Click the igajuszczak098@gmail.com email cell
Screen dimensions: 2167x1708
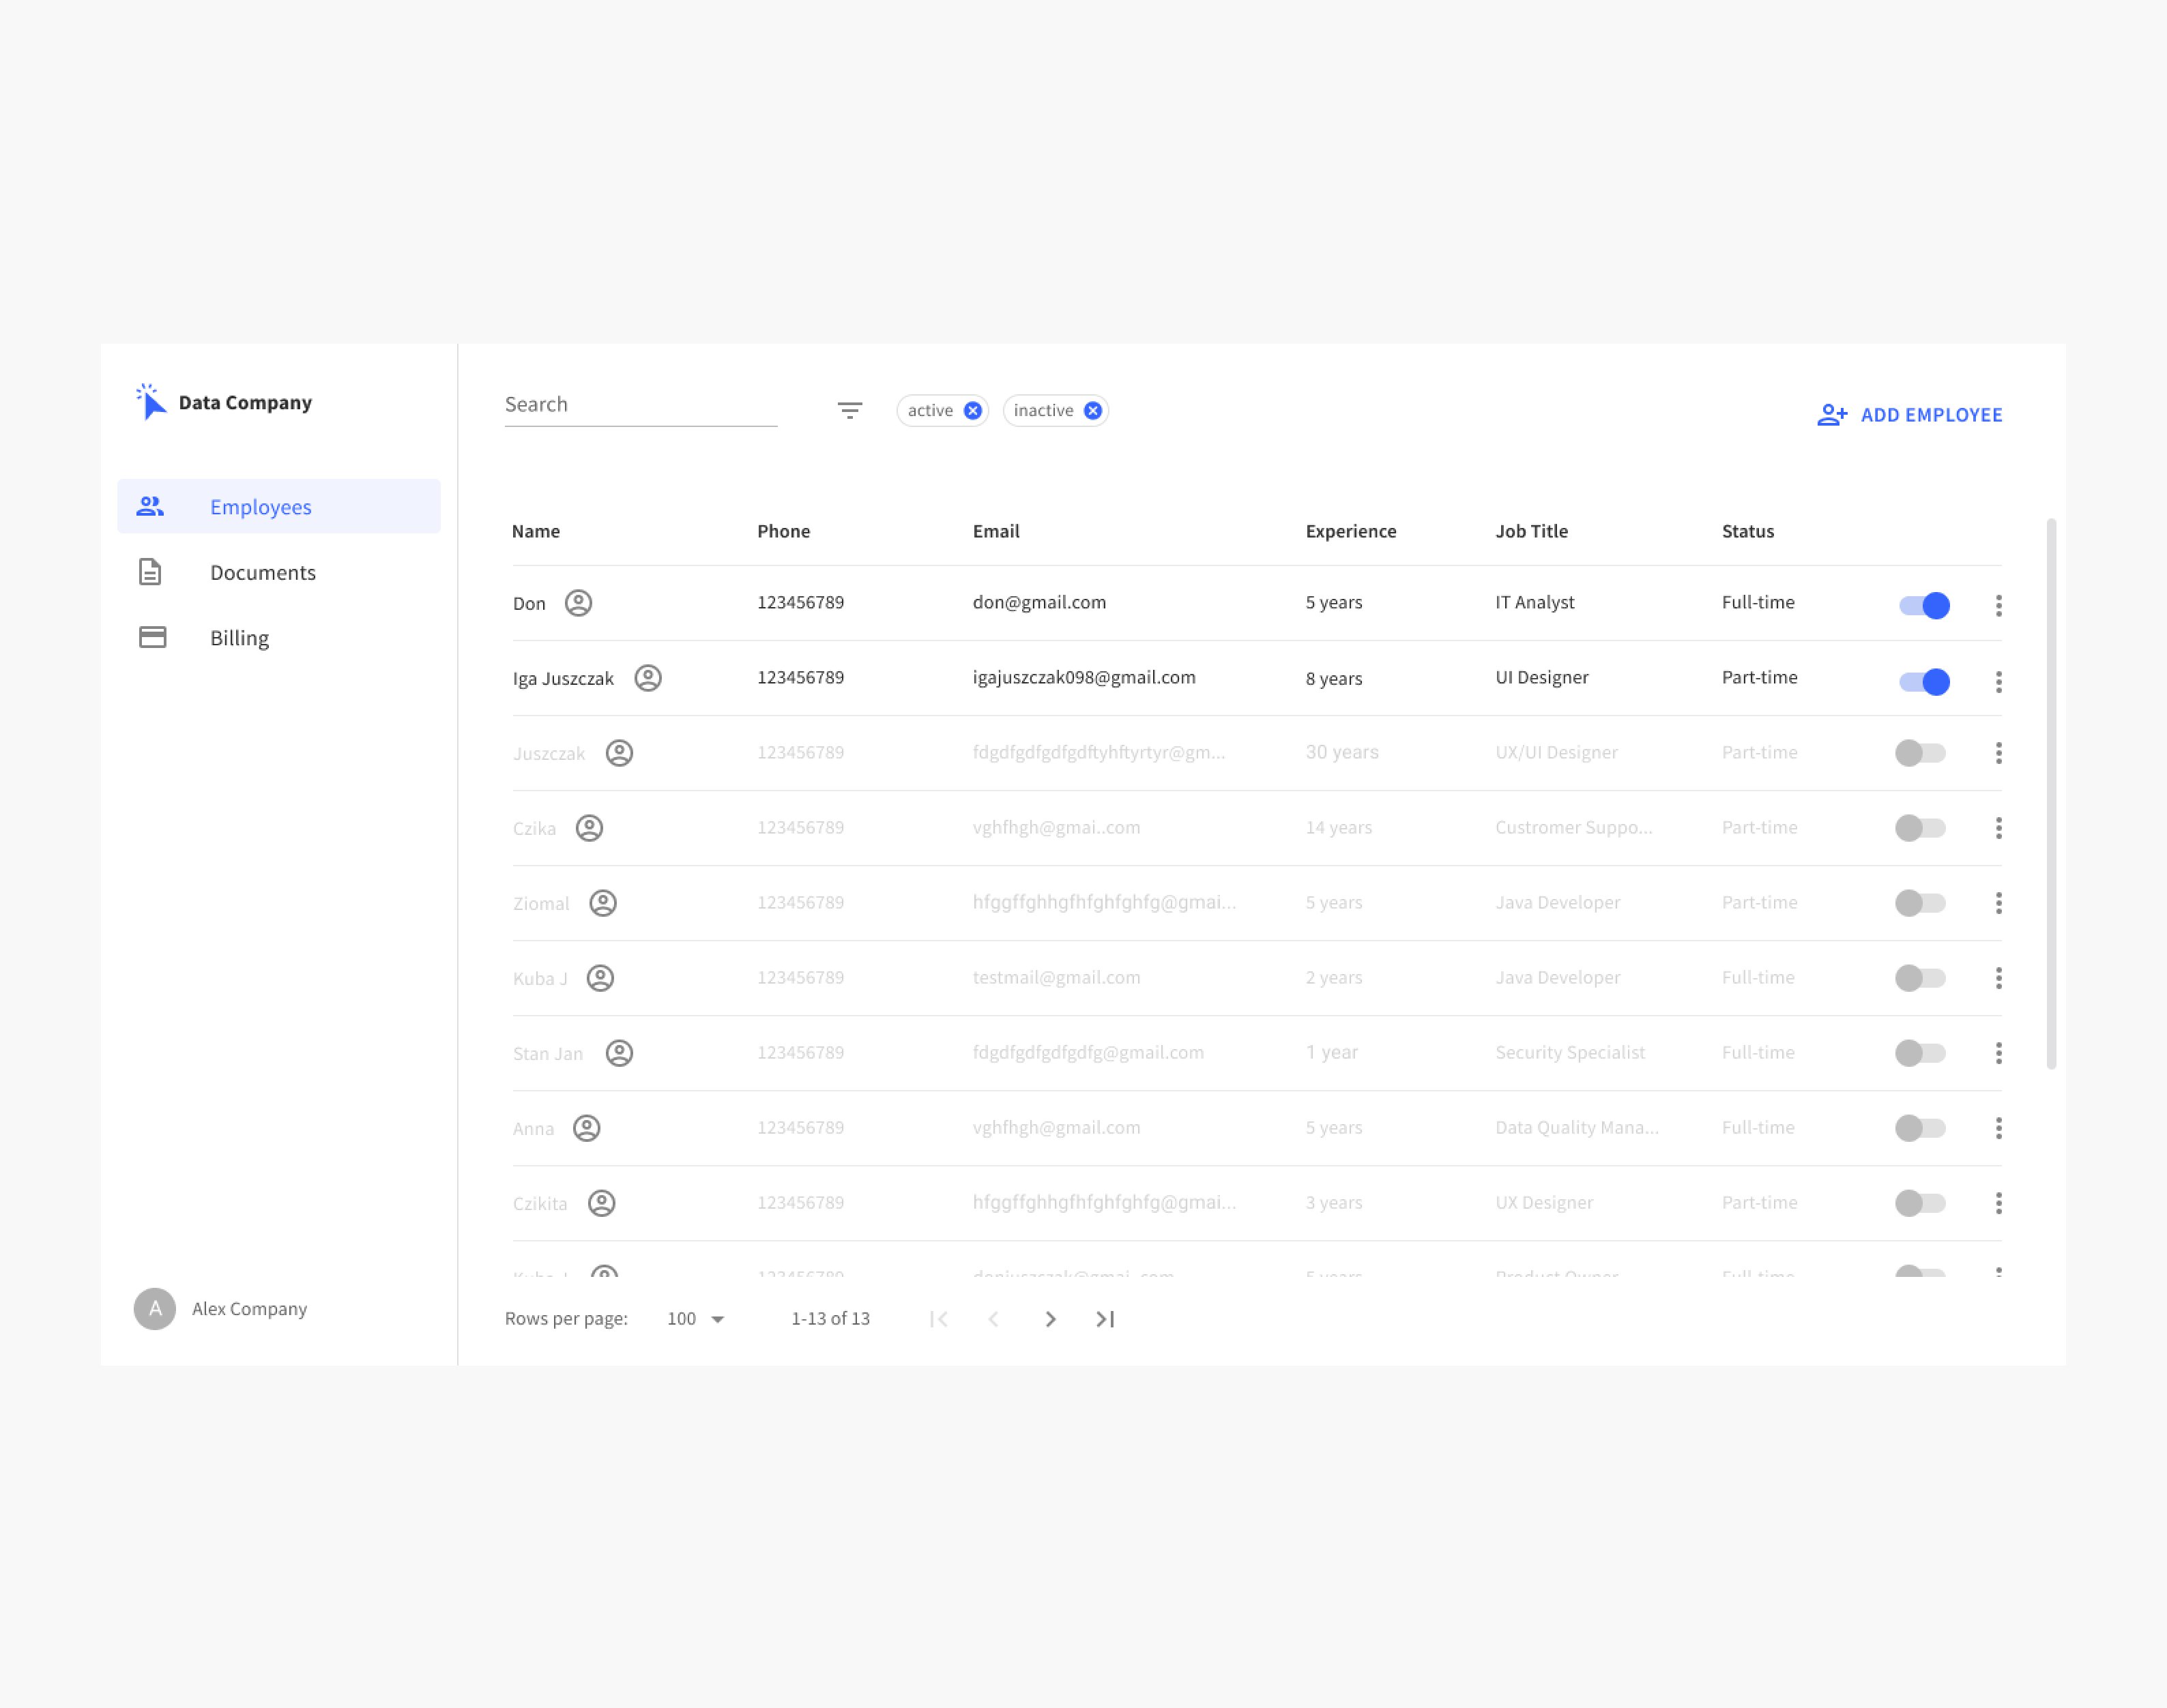1084,677
